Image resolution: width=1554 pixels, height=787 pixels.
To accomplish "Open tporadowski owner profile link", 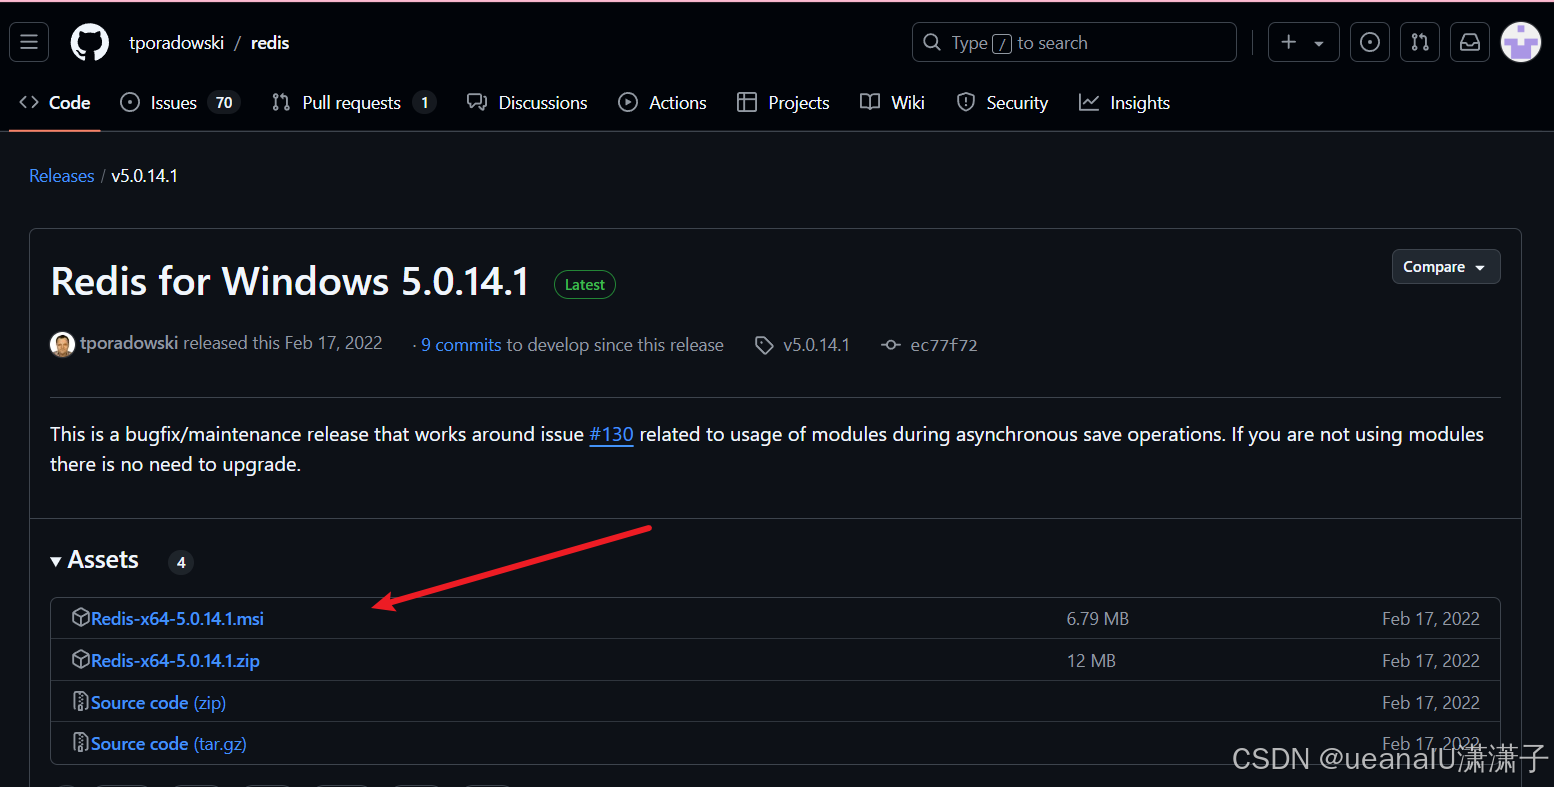I will click(x=176, y=43).
